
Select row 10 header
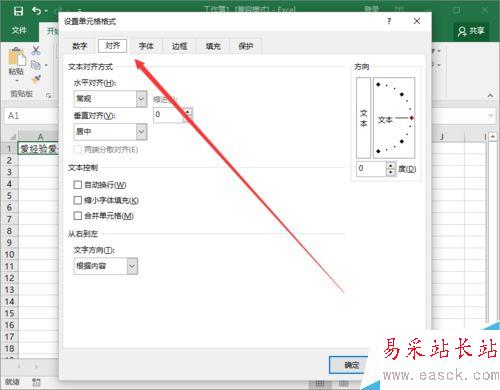(9, 255)
